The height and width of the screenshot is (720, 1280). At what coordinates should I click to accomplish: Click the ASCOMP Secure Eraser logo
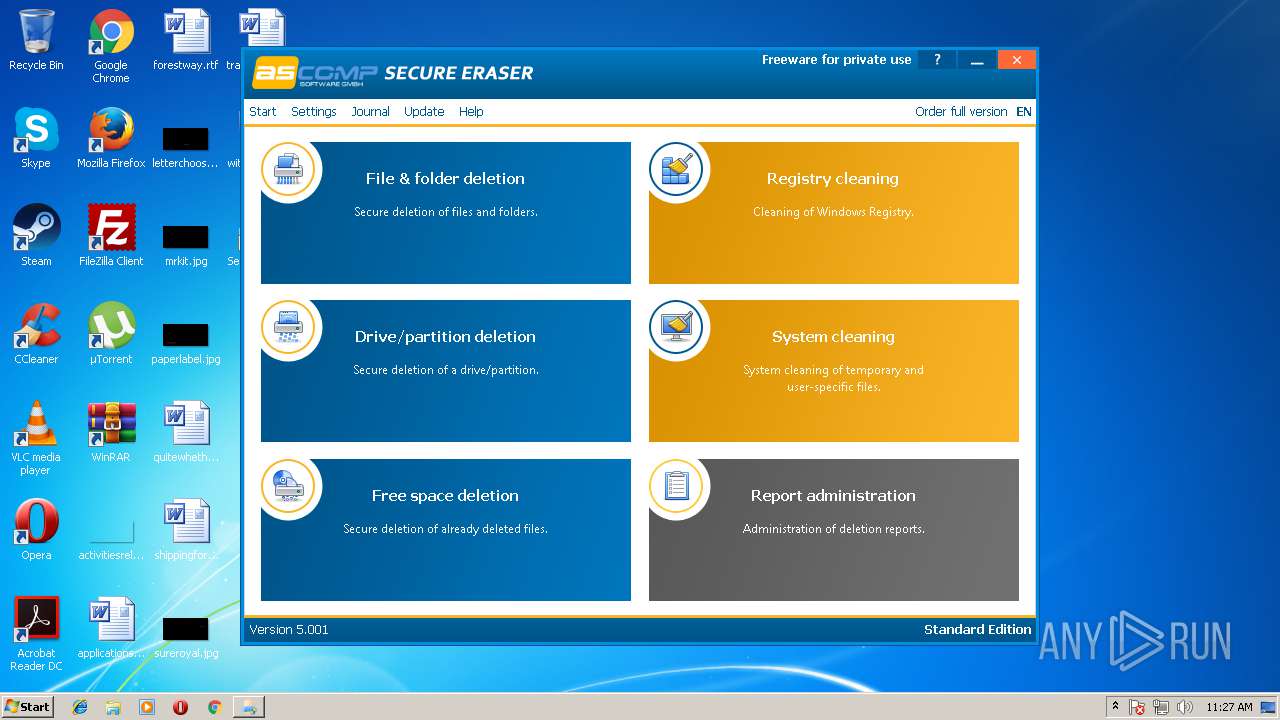point(393,73)
